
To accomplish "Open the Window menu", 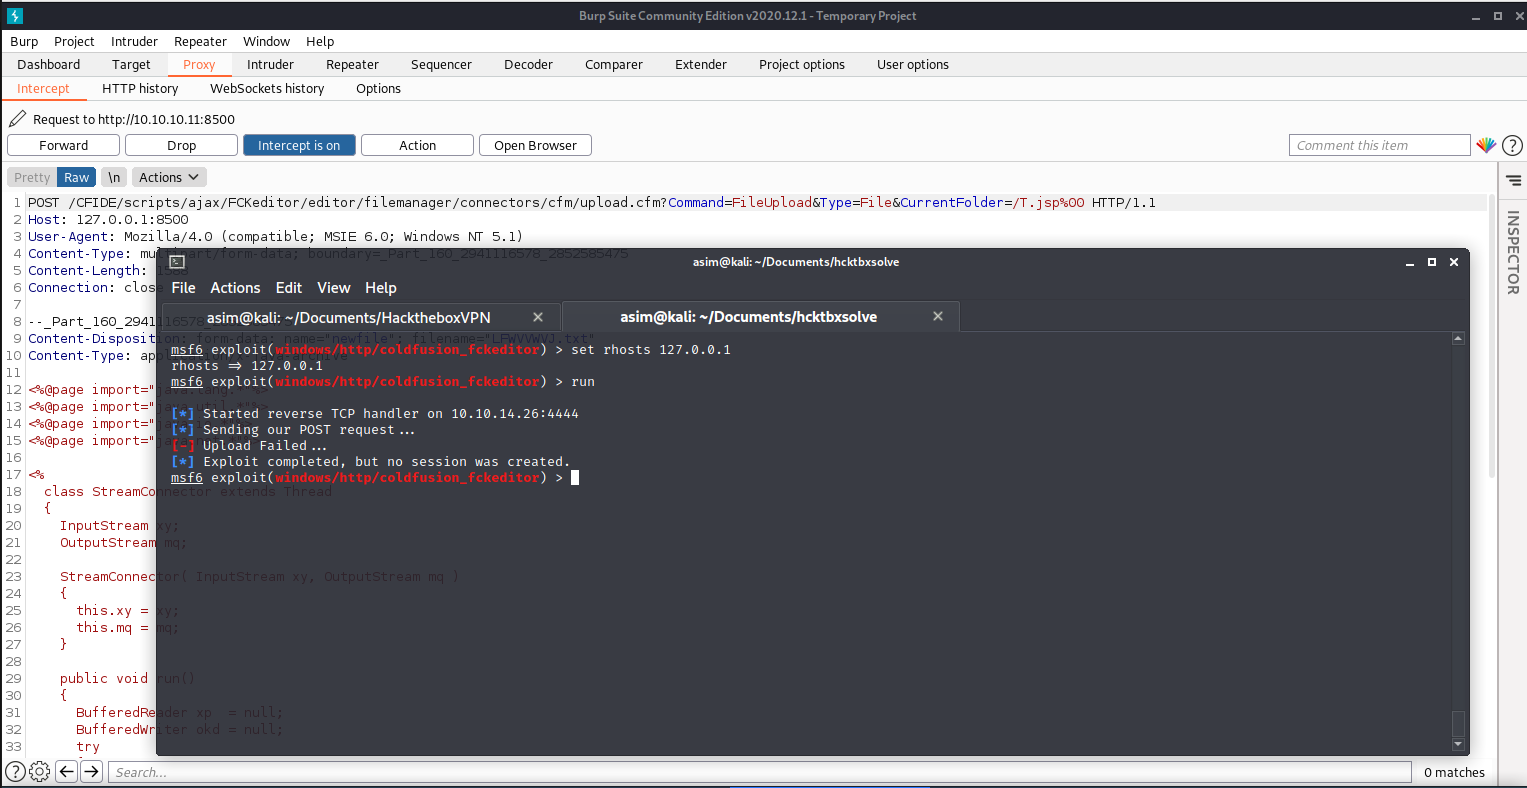I will pyautogui.click(x=266, y=41).
